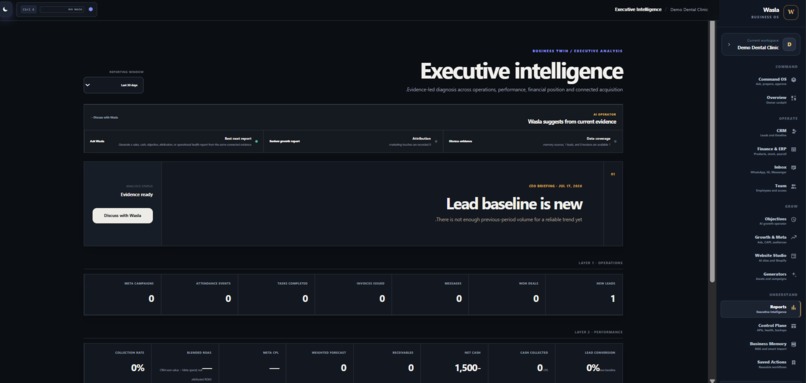Open the Finance & ERP icon
The height and width of the screenshot is (383, 806).
click(x=794, y=149)
